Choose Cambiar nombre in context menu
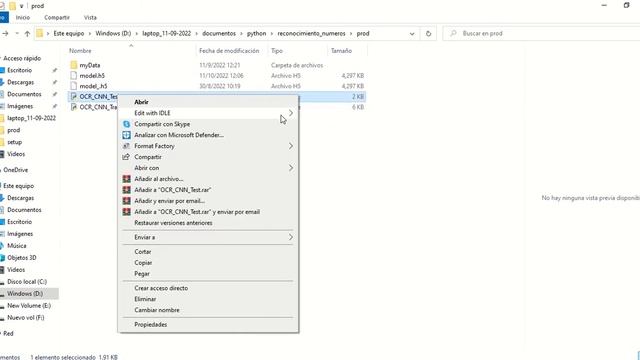Viewport: 640px width, 360px height. 157,310
